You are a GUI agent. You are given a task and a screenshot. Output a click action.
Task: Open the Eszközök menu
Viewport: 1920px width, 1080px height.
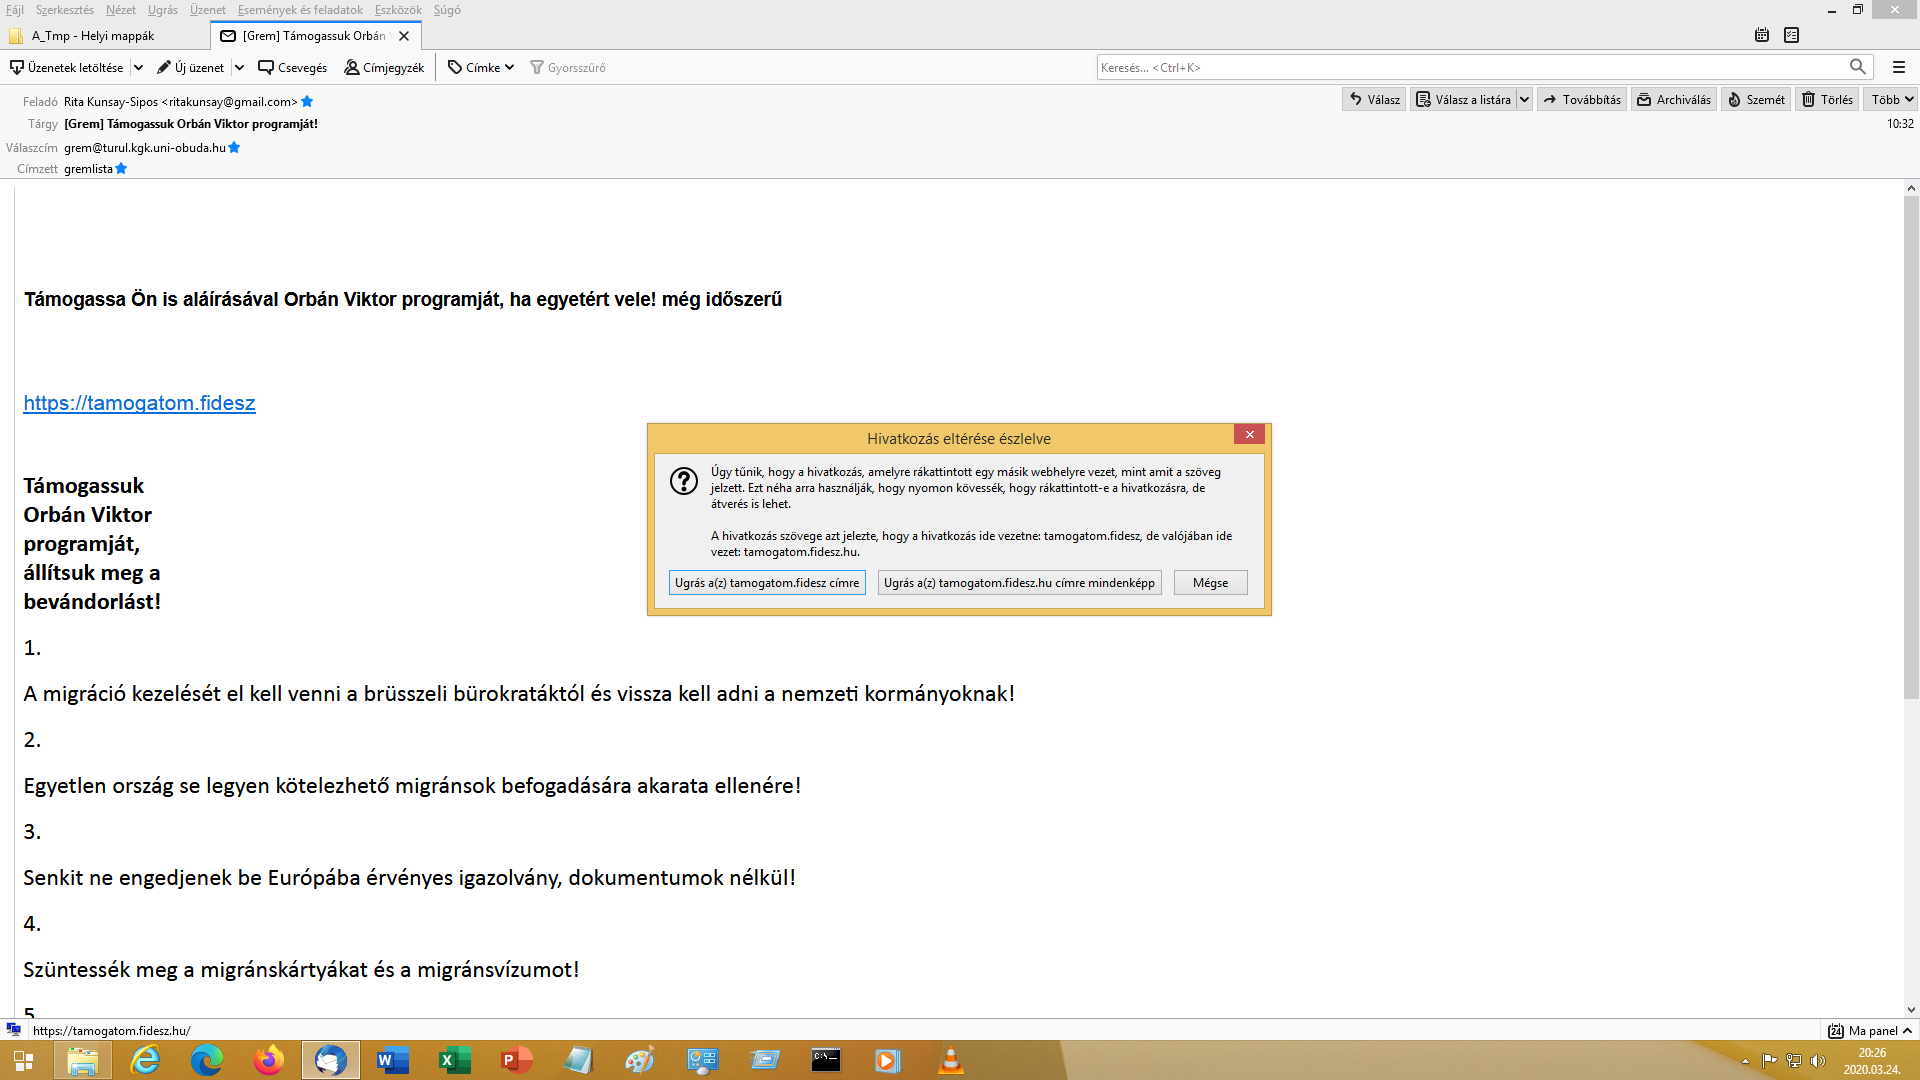(398, 10)
